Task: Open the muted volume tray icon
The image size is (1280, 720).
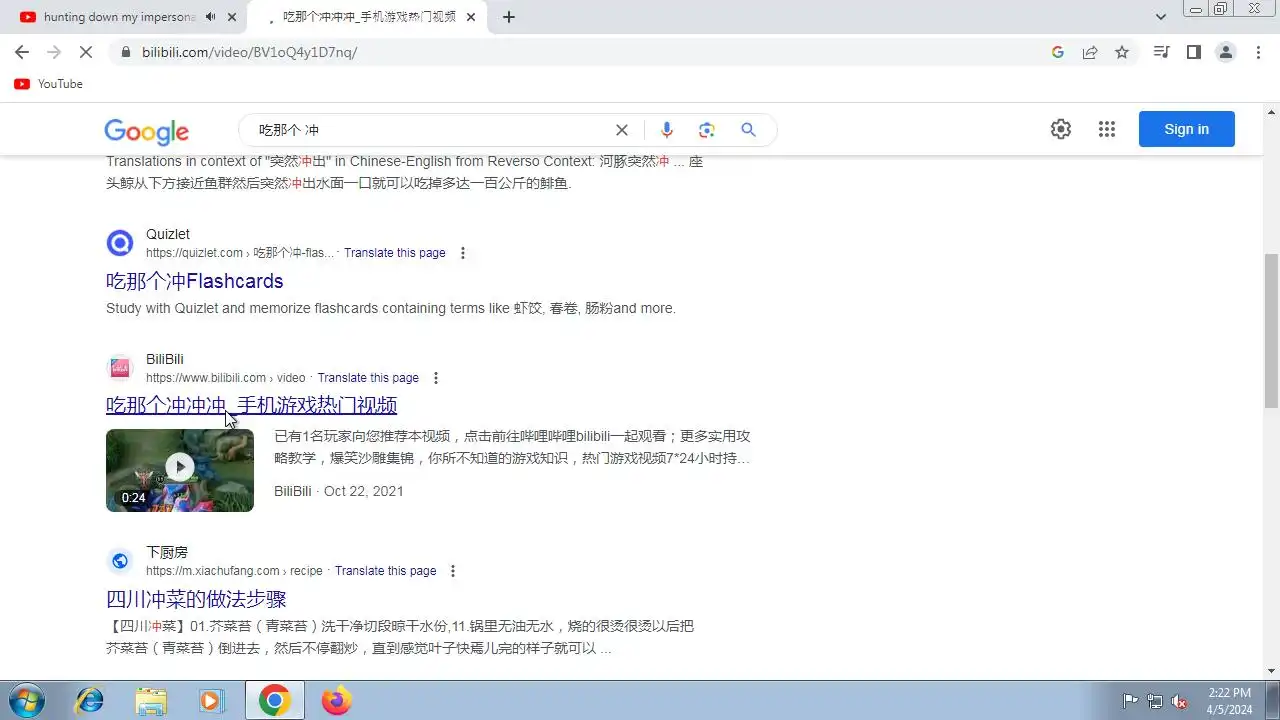Action: point(1179,701)
